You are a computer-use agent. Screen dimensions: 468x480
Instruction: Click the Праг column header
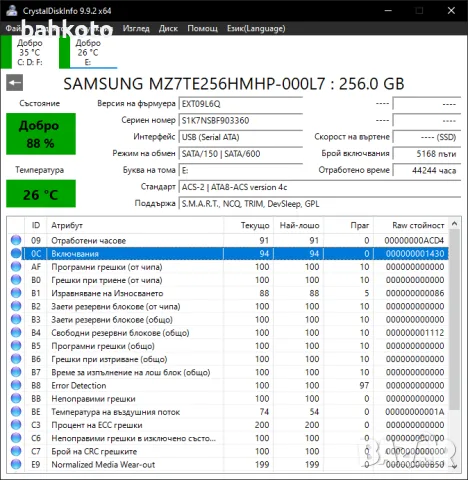coord(349,225)
